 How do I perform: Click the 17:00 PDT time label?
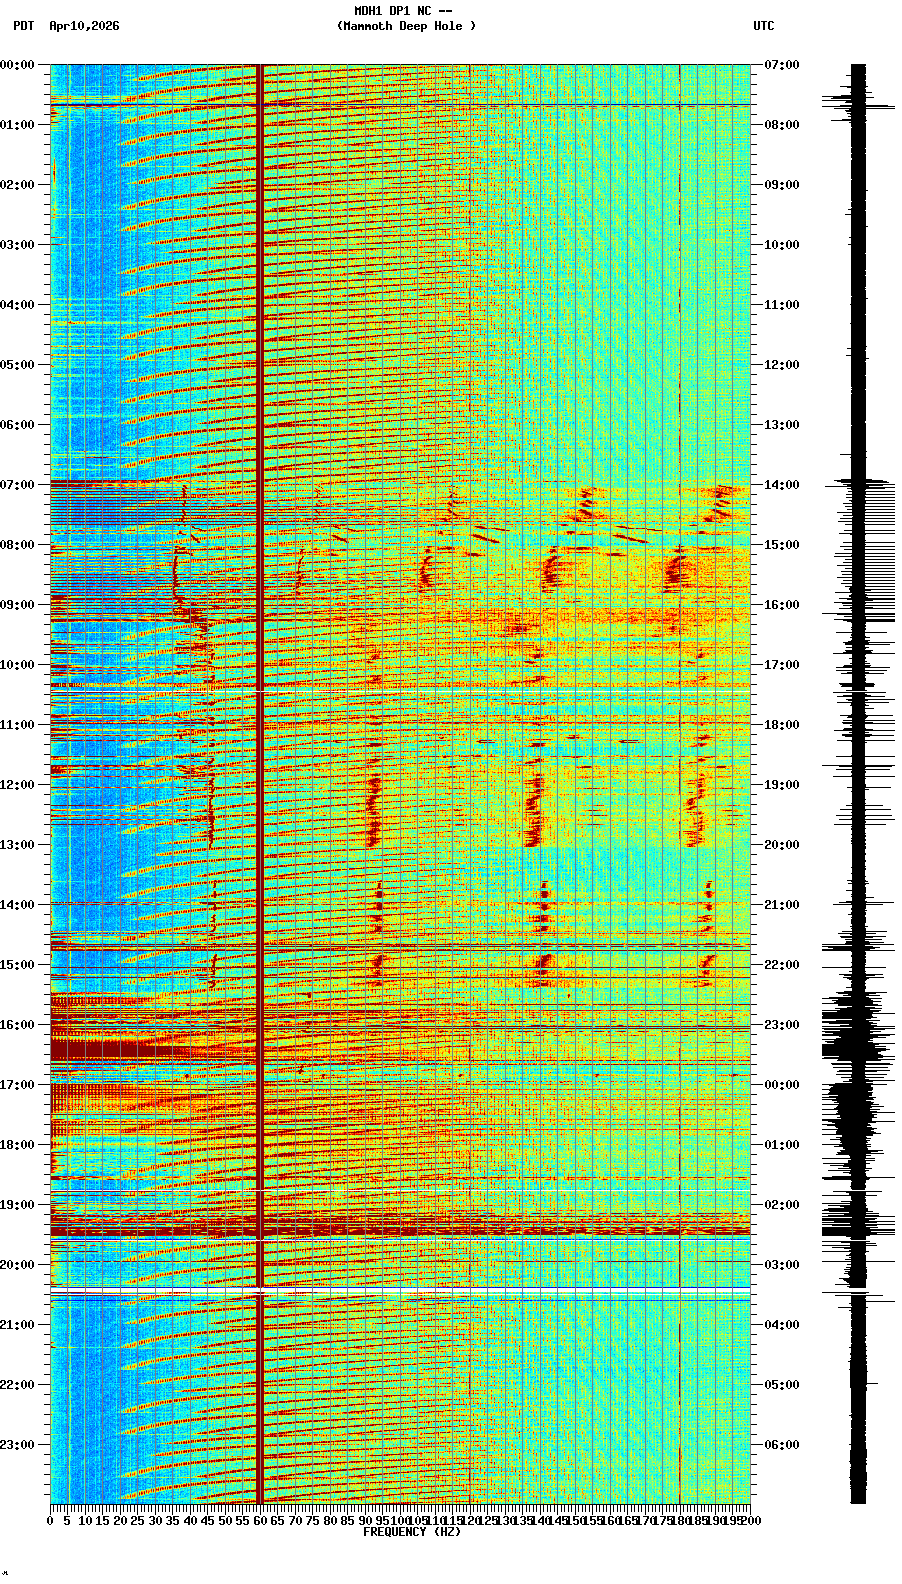click(x=18, y=1085)
